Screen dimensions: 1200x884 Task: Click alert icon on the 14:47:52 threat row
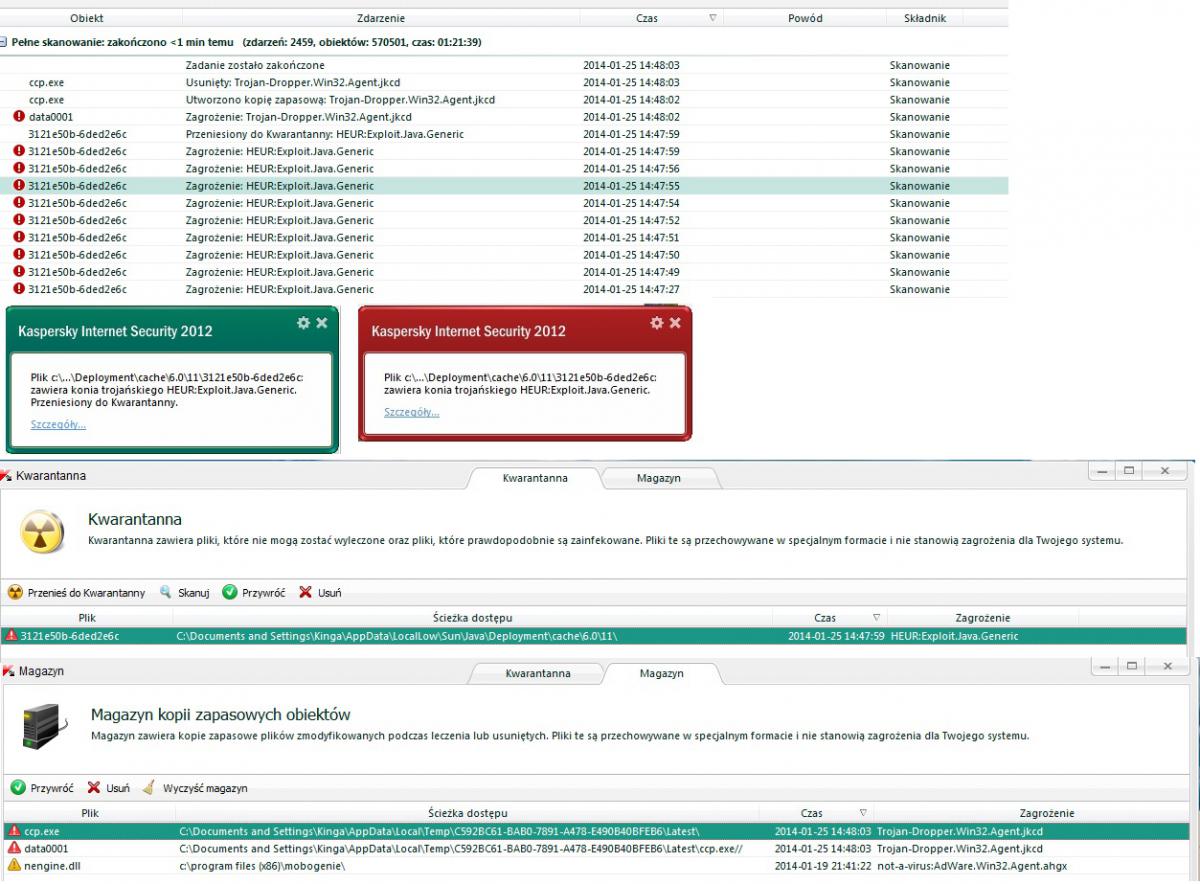tap(19, 220)
